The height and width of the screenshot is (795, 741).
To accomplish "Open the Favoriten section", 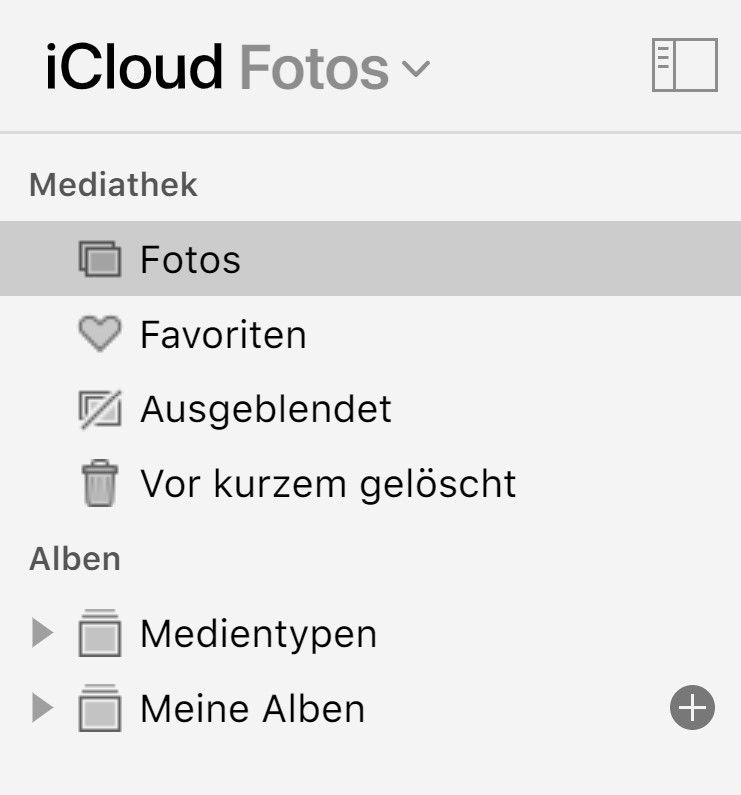I will tap(223, 334).
